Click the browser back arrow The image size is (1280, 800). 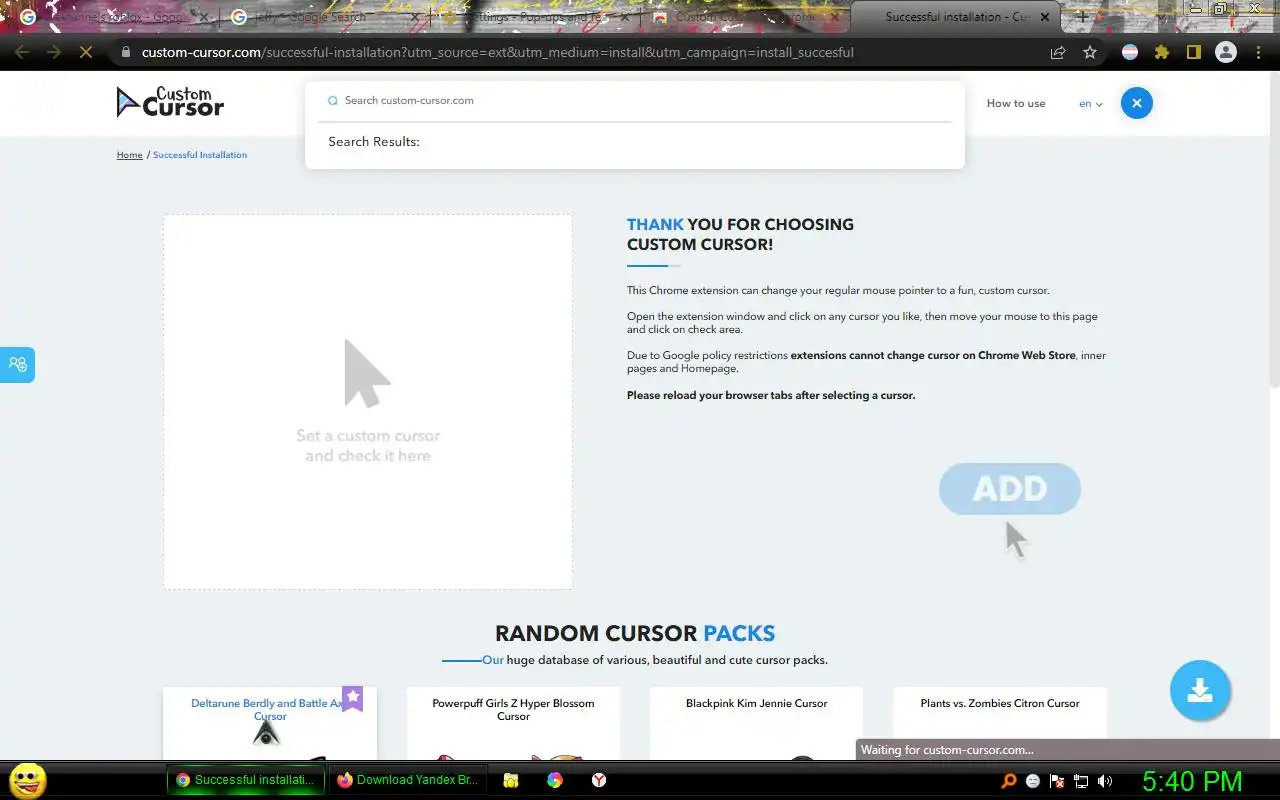(22, 52)
